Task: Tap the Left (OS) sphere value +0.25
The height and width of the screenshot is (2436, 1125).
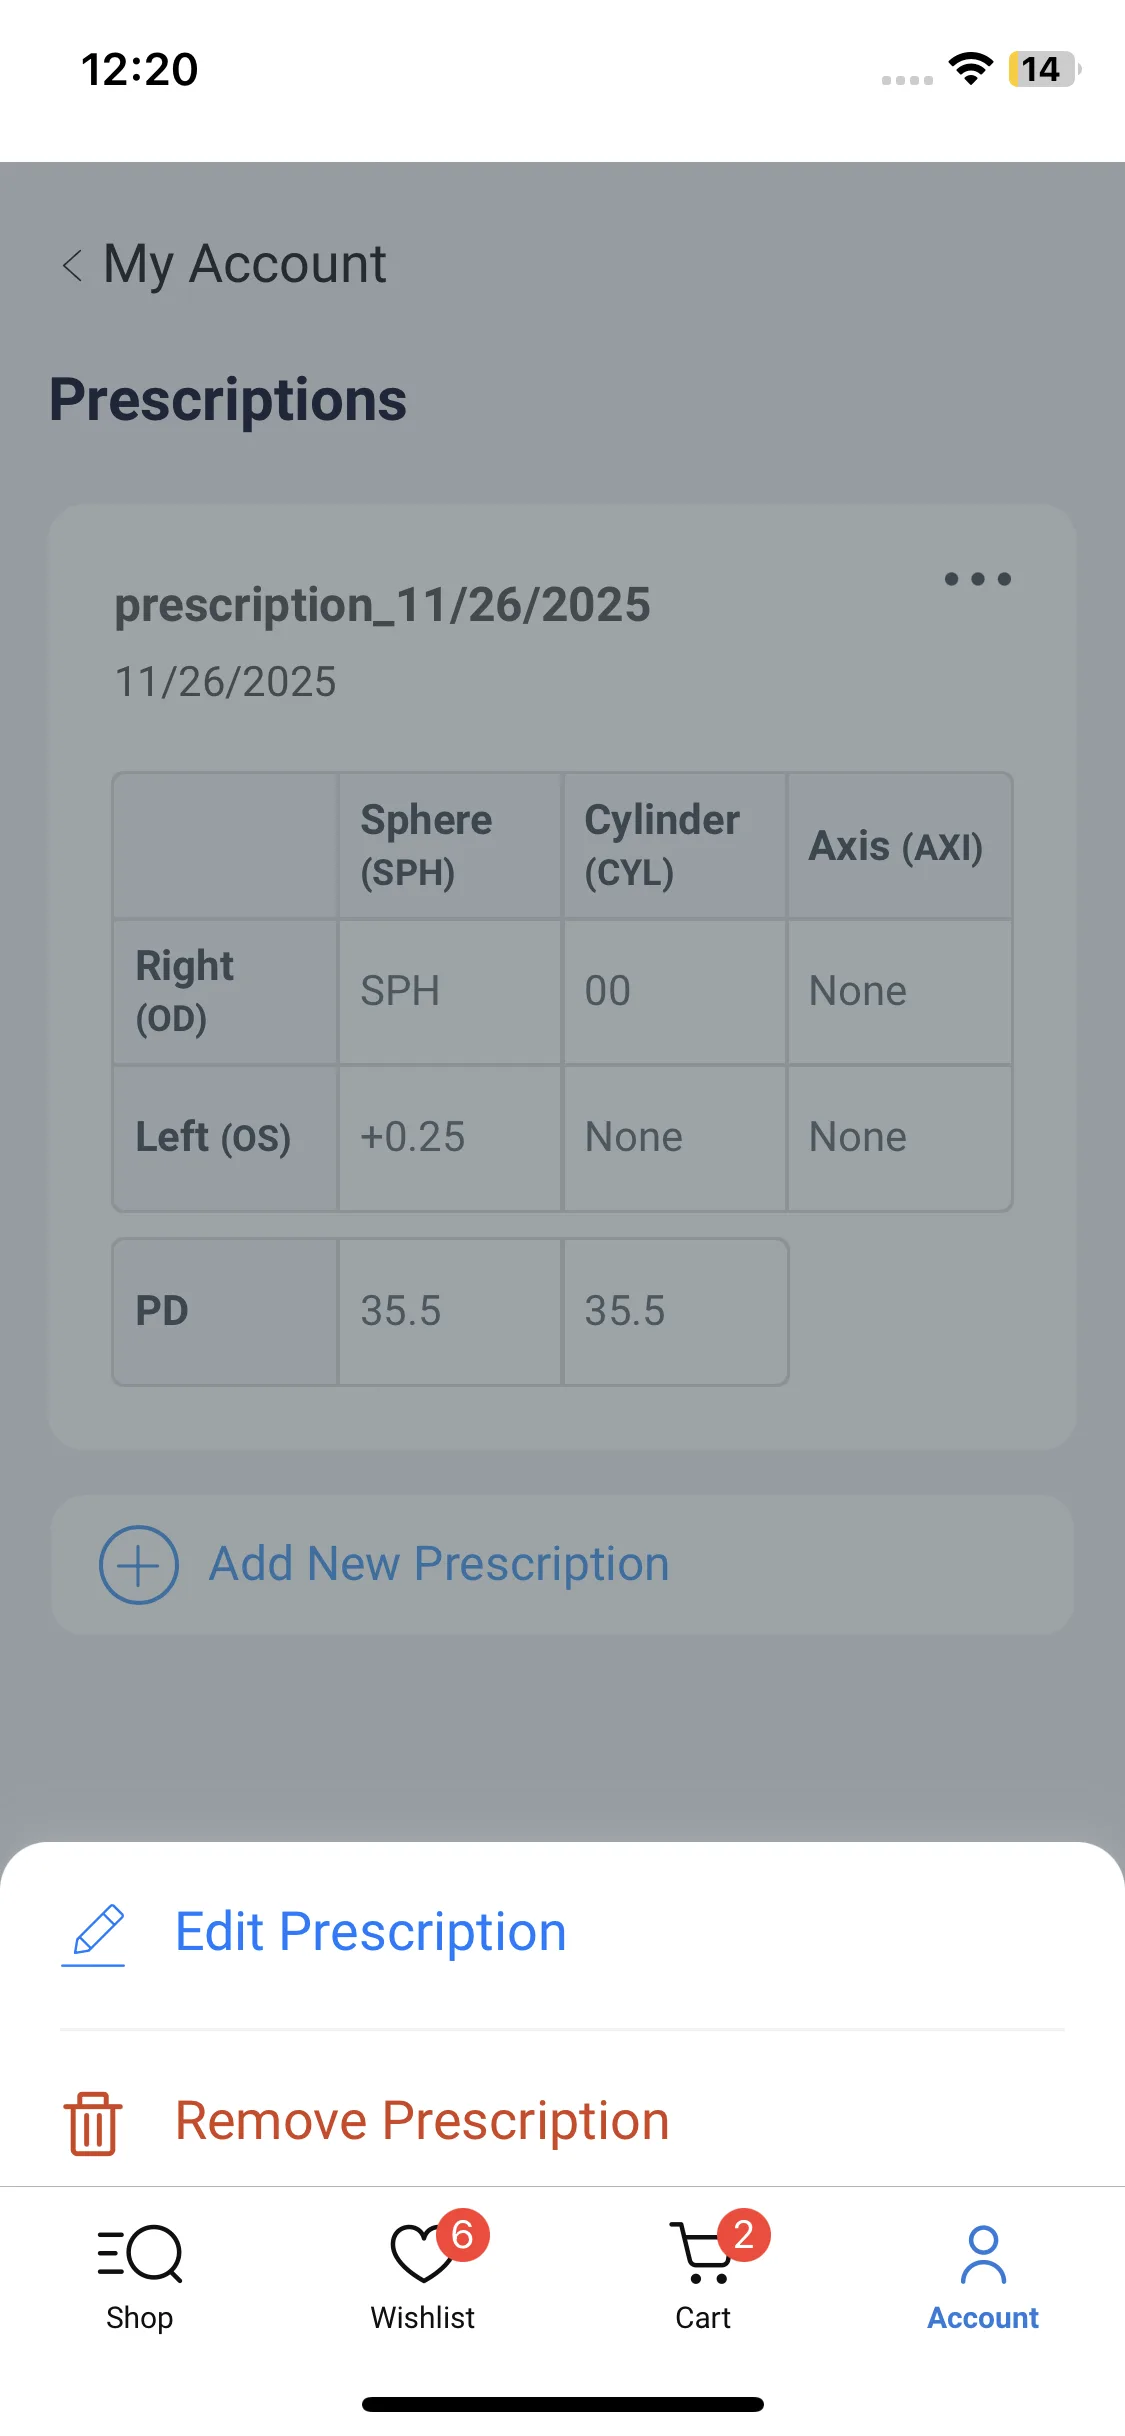Action: 413,1137
